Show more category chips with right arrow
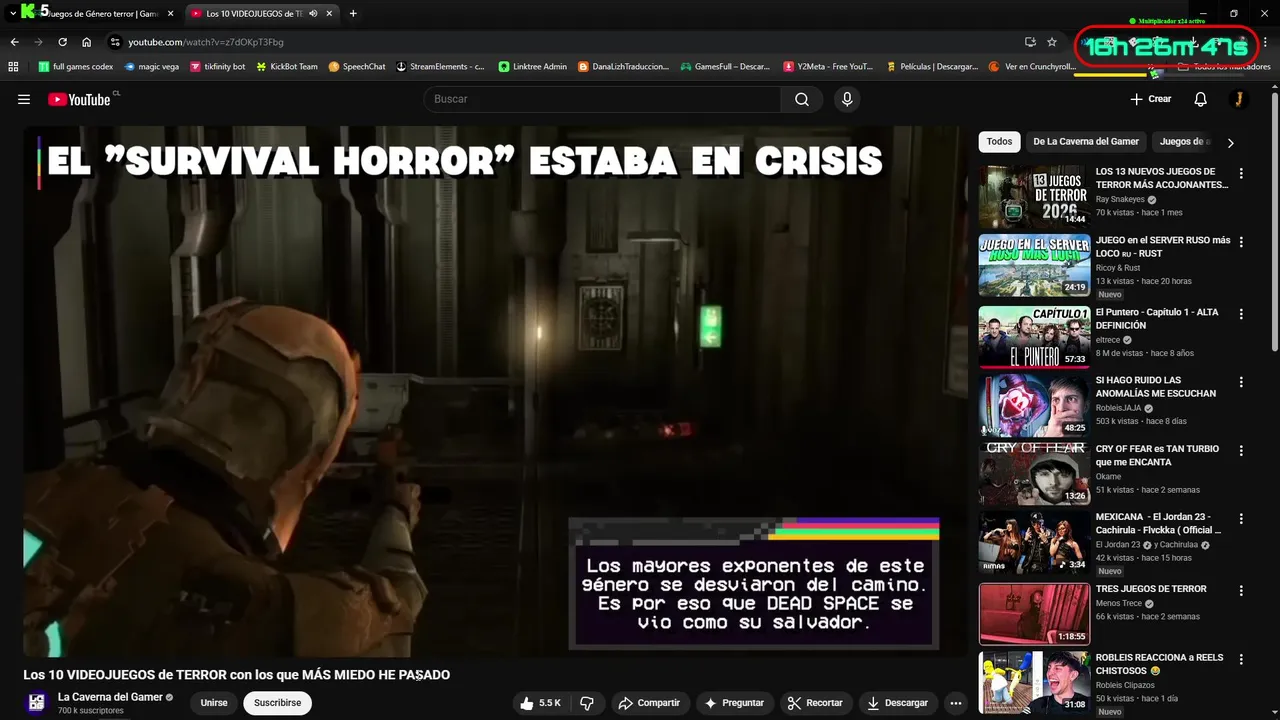Image resolution: width=1280 pixels, height=720 pixels. pyautogui.click(x=1230, y=142)
